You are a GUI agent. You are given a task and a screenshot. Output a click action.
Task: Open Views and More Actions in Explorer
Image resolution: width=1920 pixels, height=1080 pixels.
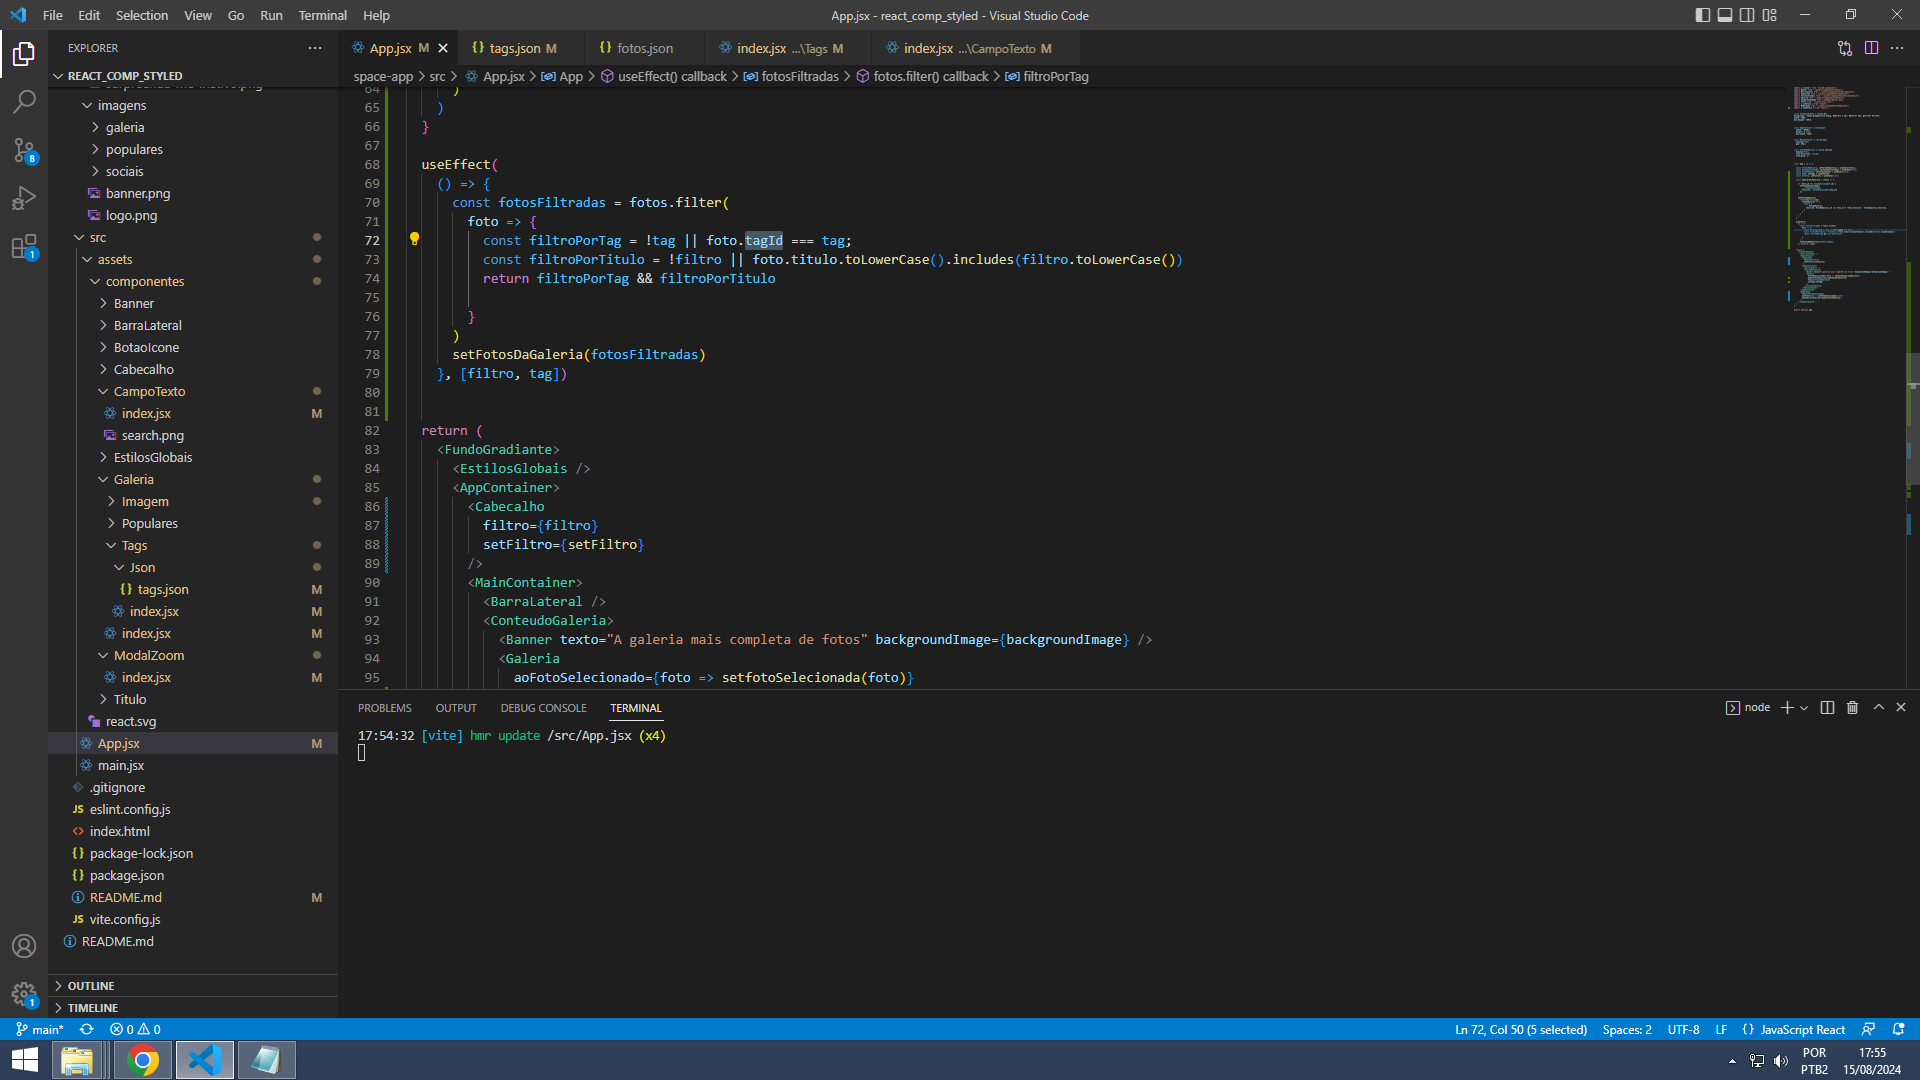click(x=315, y=48)
